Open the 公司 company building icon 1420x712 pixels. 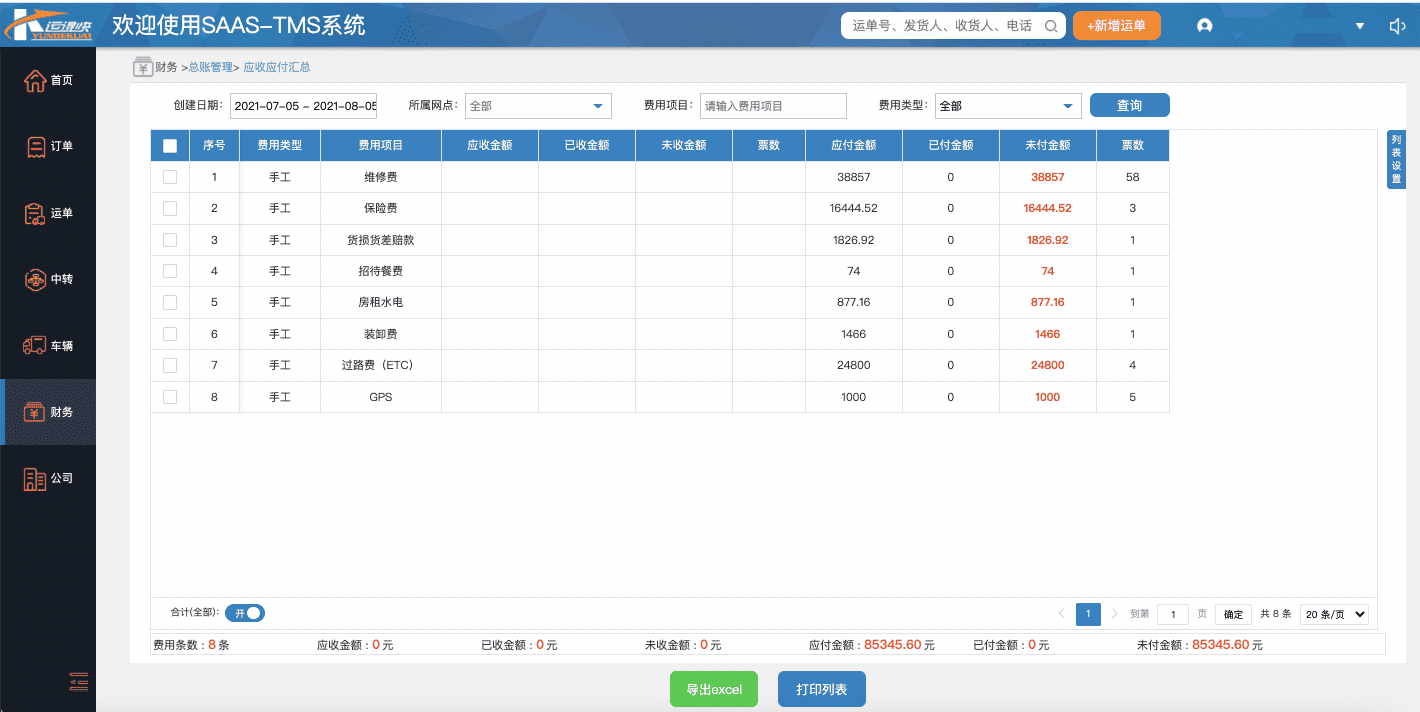35,478
